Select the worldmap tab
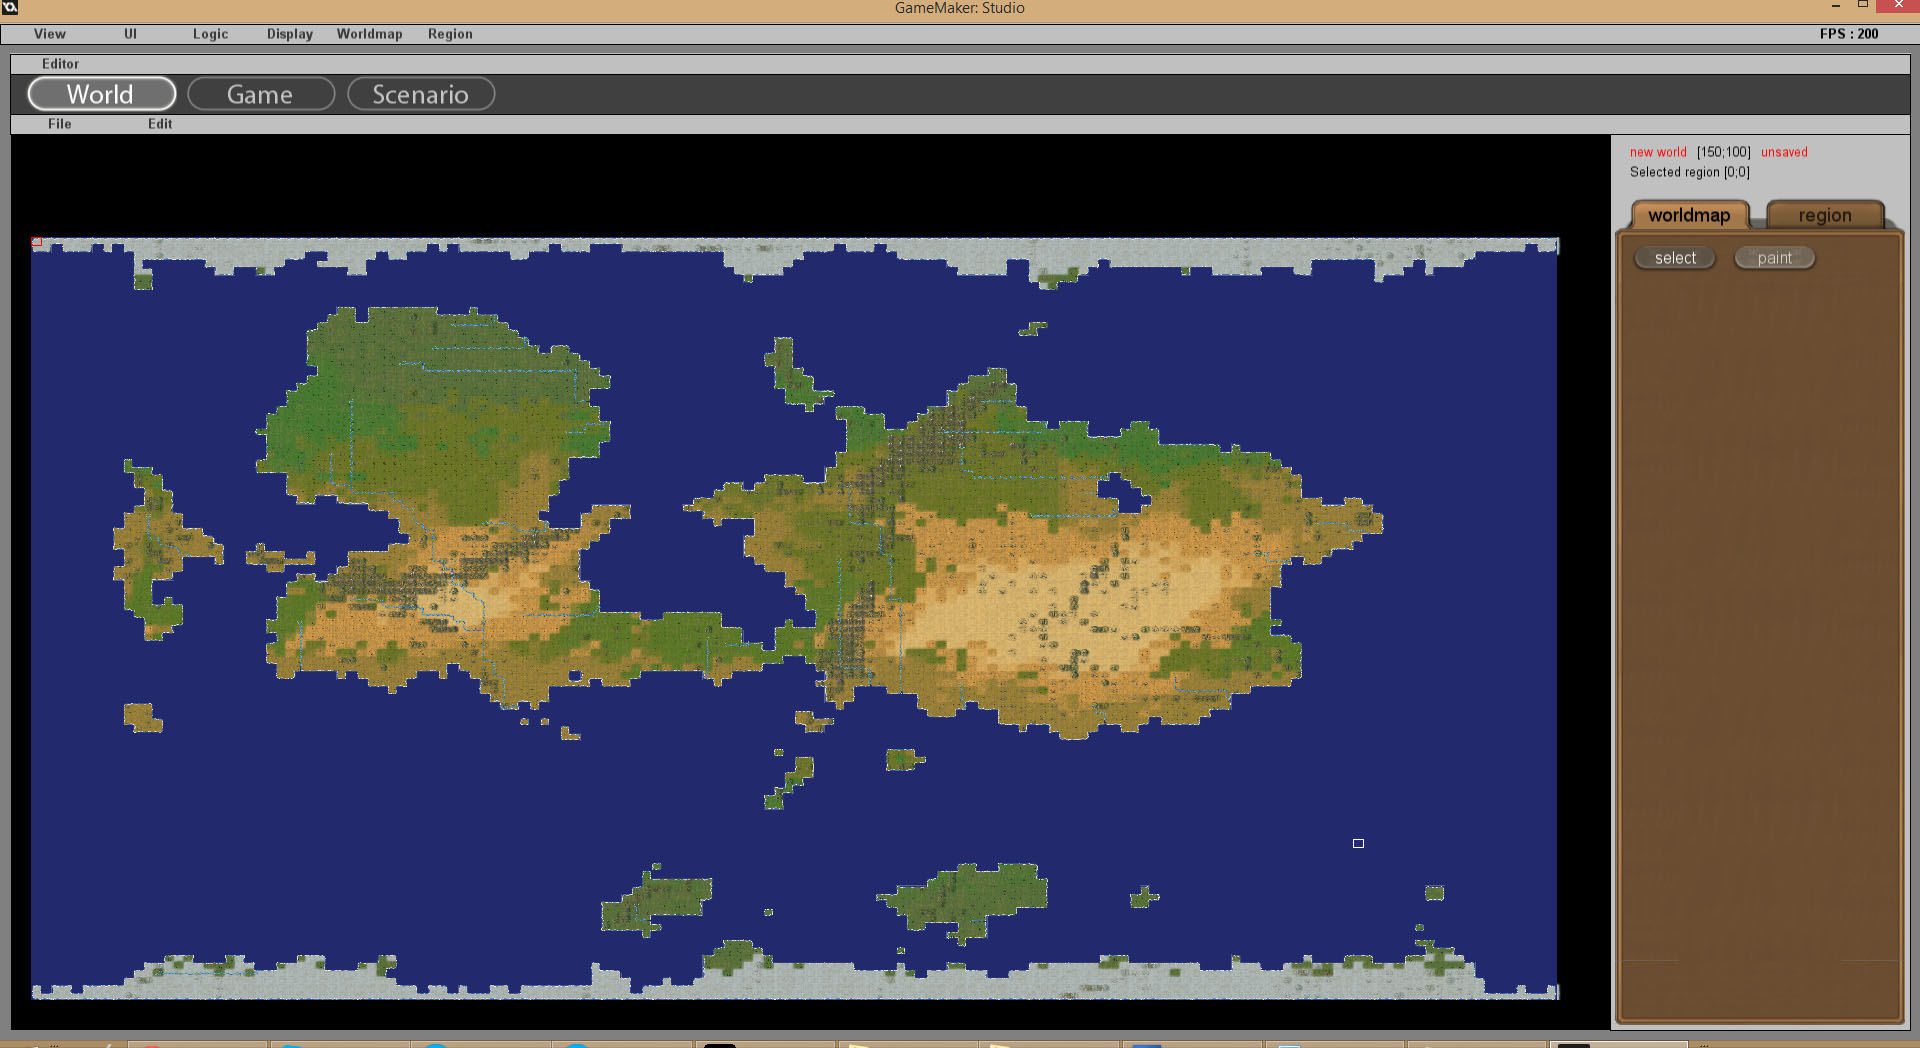This screenshot has width=1920, height=1048. click(x=1690, y=215)
